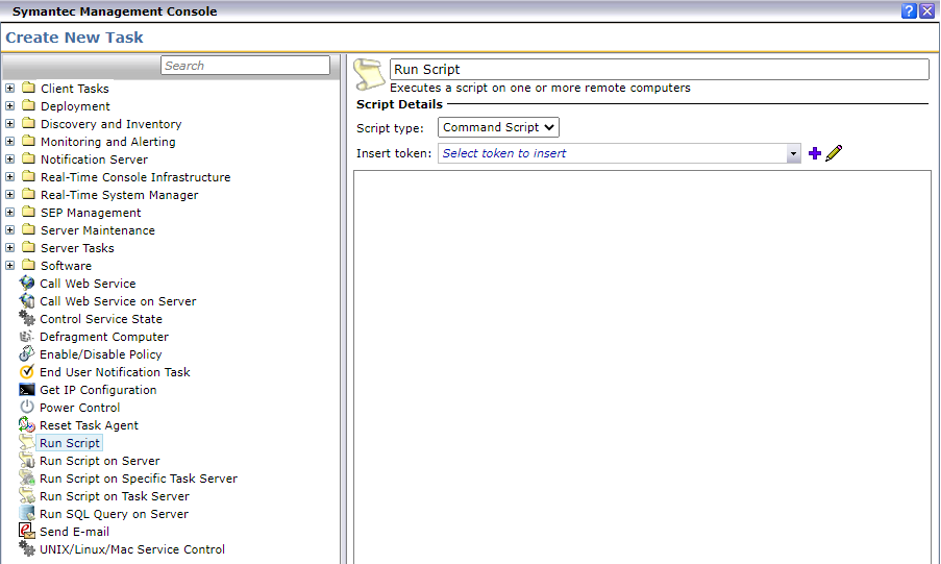Click the Run Script on Specific Task Server icon
Screen dimensions: 941x564
pos(27,478)
